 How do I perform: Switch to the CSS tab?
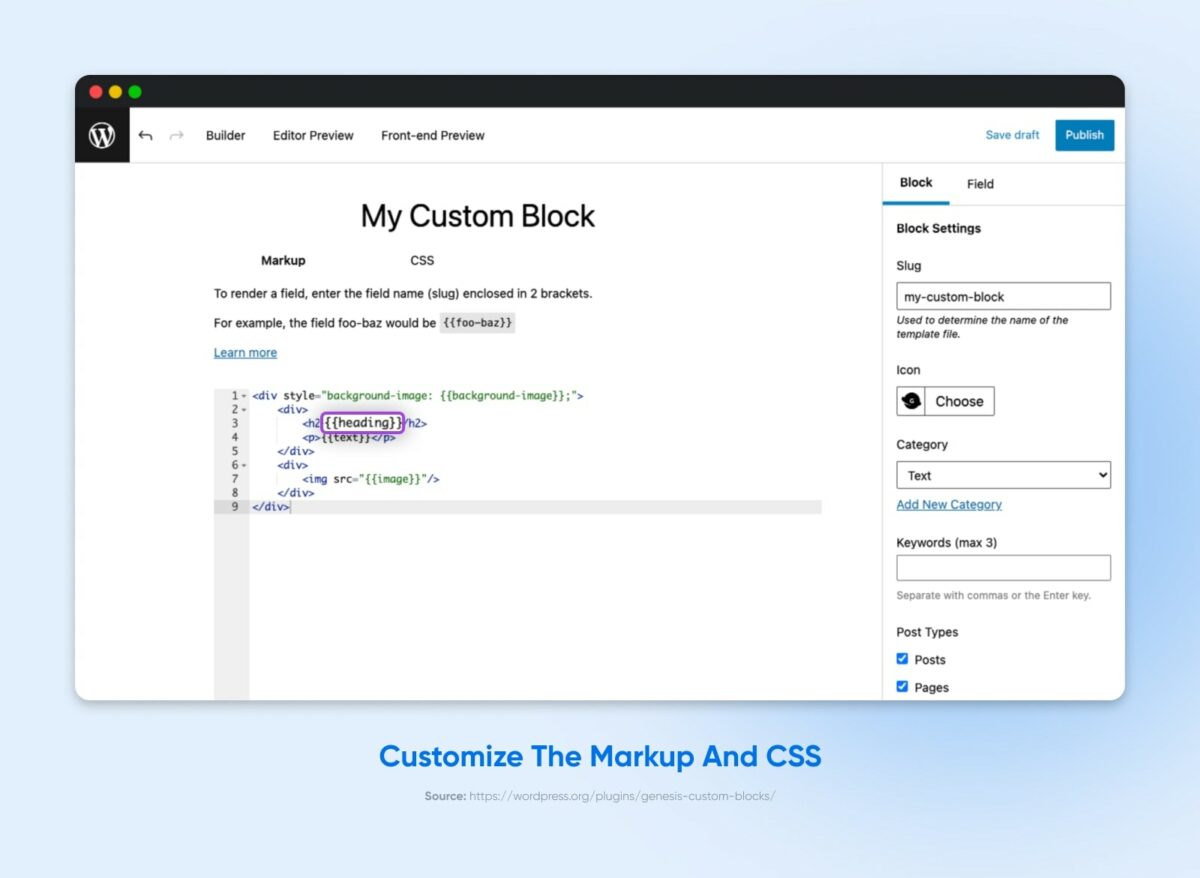(x=421, y=260)
